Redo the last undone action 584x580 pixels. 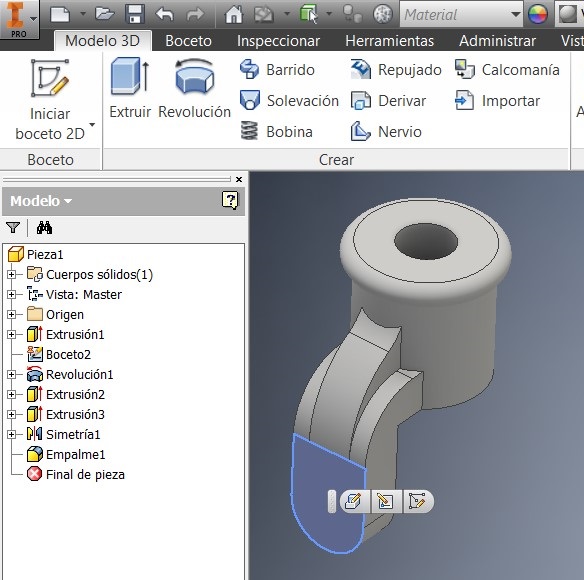[x=195, y=15]
